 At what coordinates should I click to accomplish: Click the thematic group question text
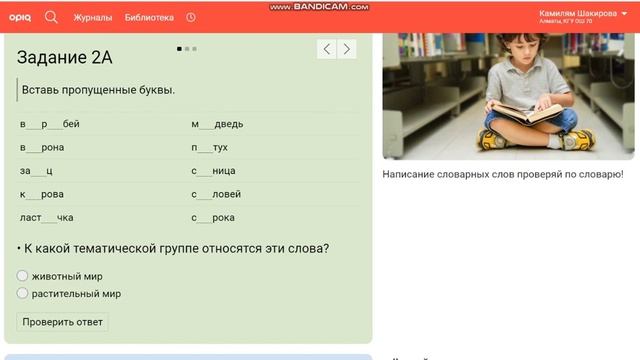[x=176, y=248]
